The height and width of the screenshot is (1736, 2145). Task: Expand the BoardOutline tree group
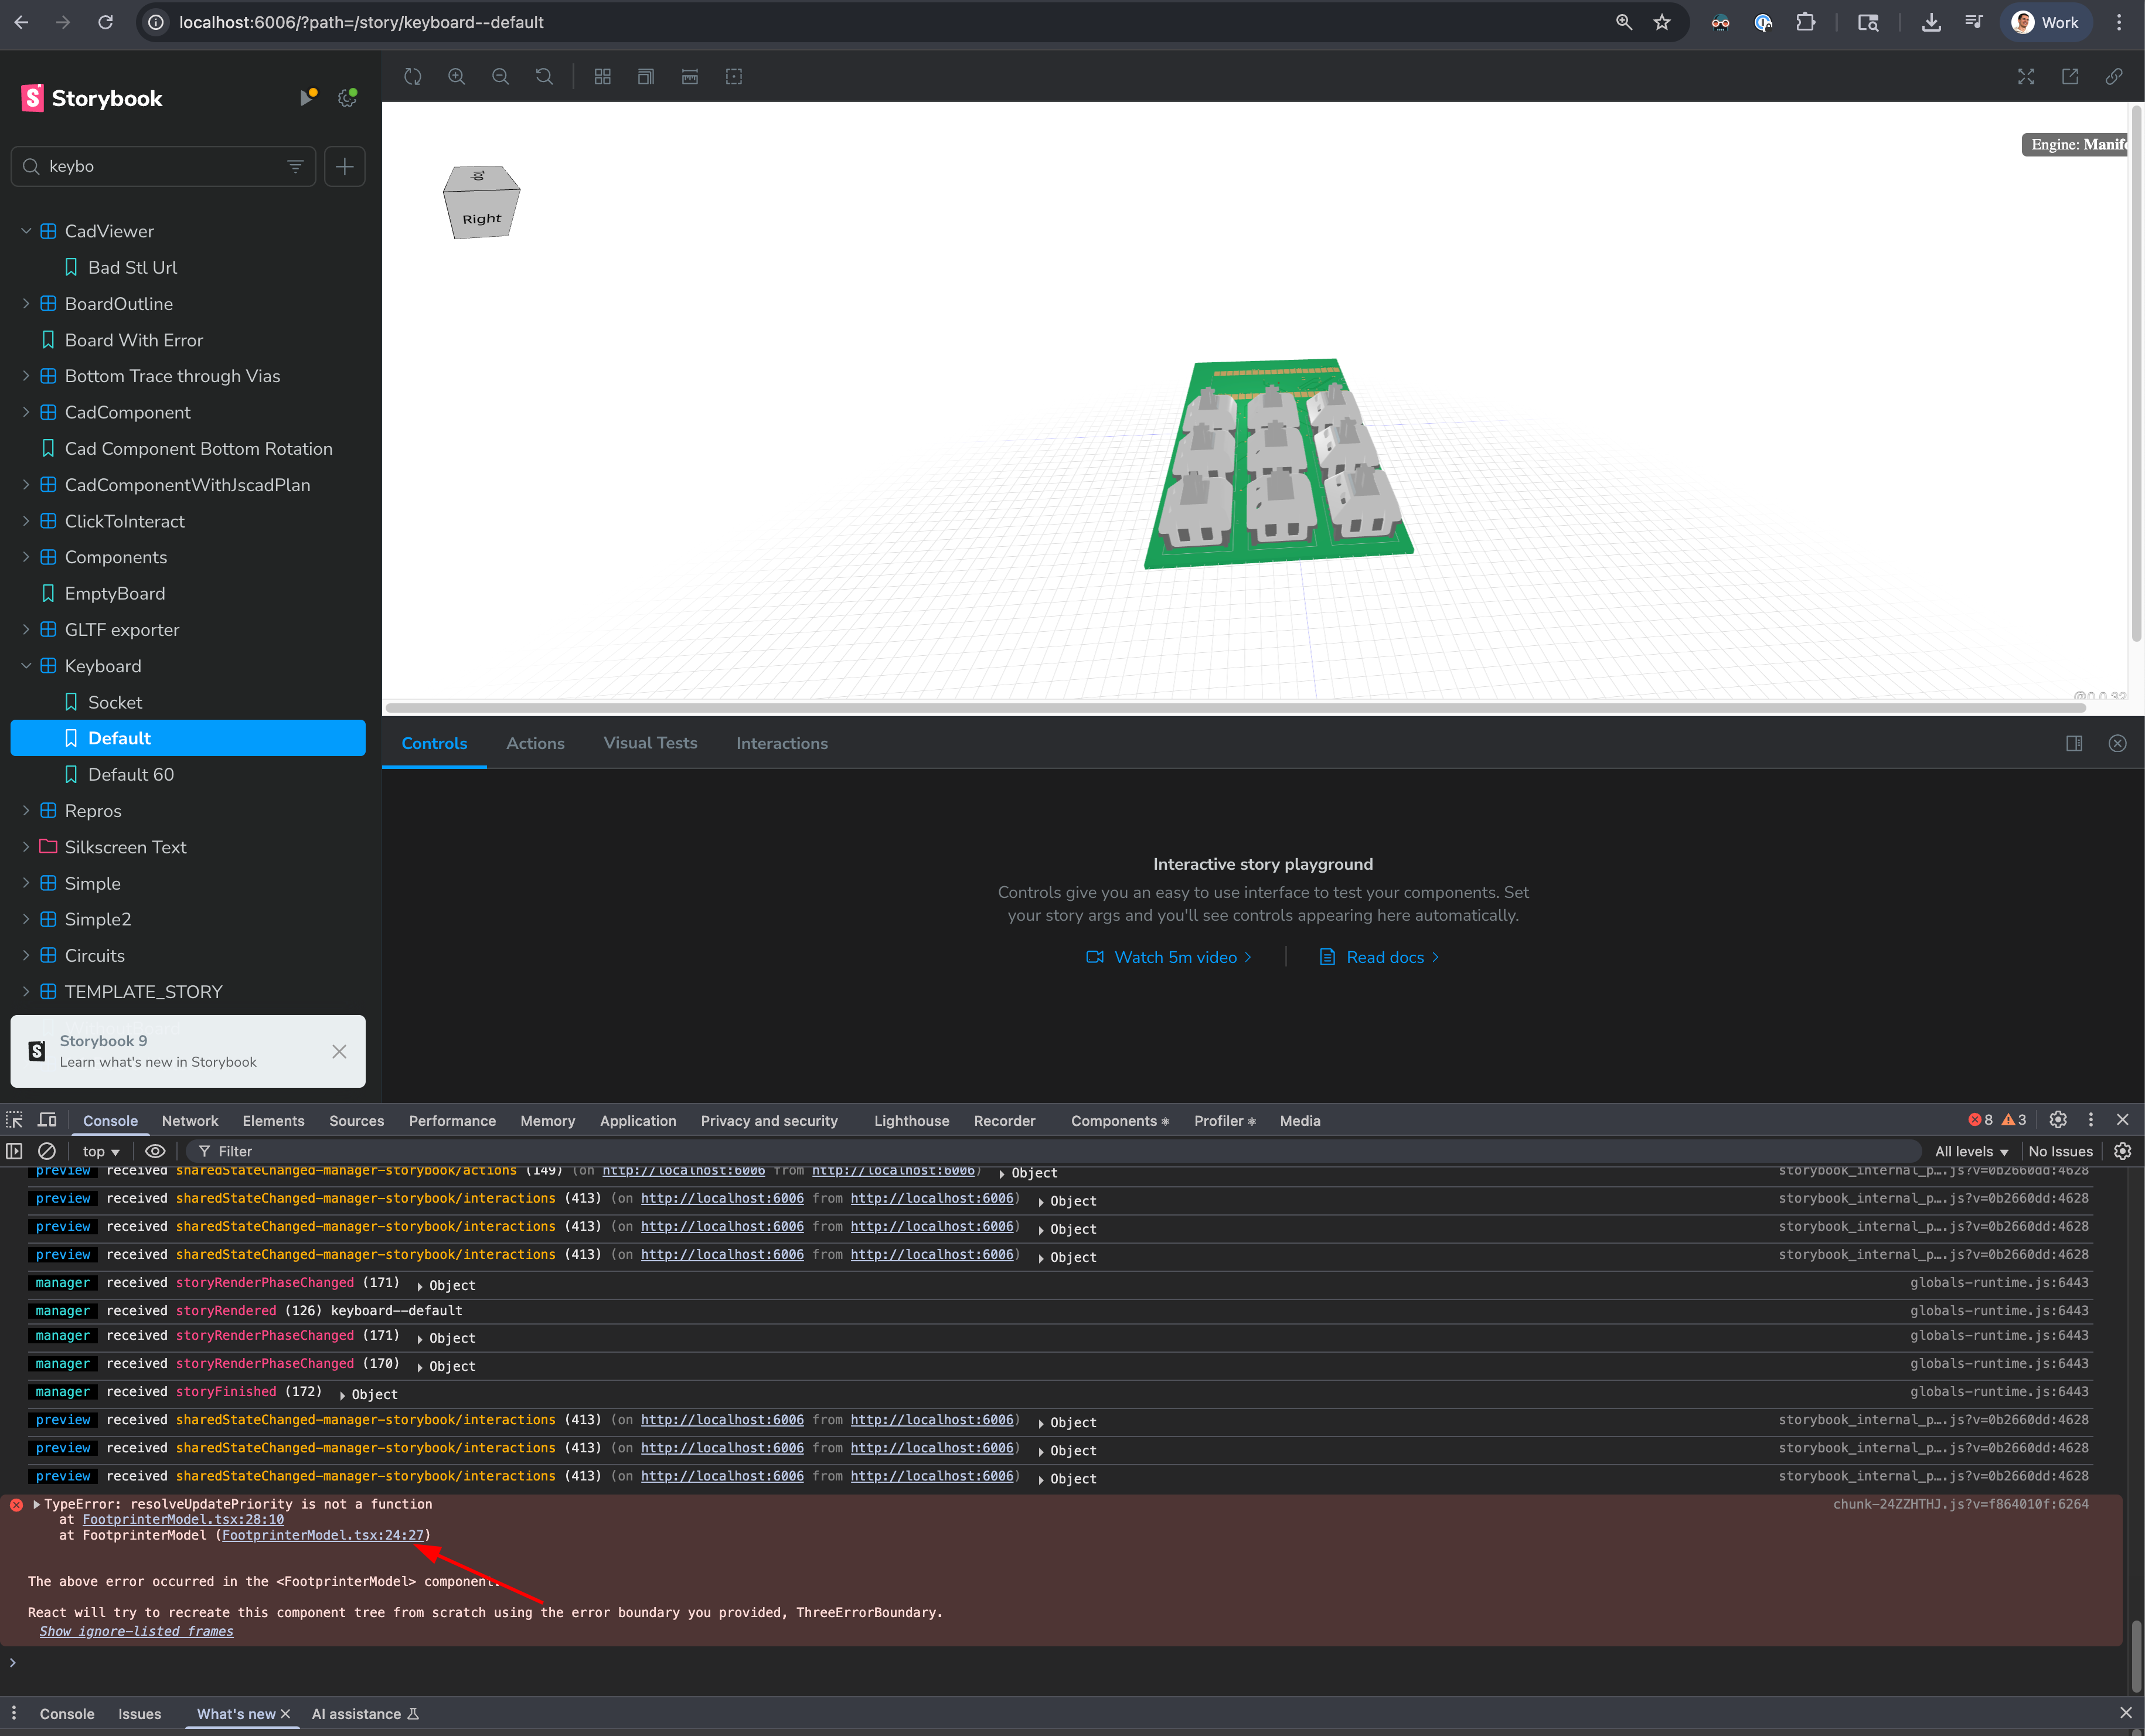pos(26,304)
